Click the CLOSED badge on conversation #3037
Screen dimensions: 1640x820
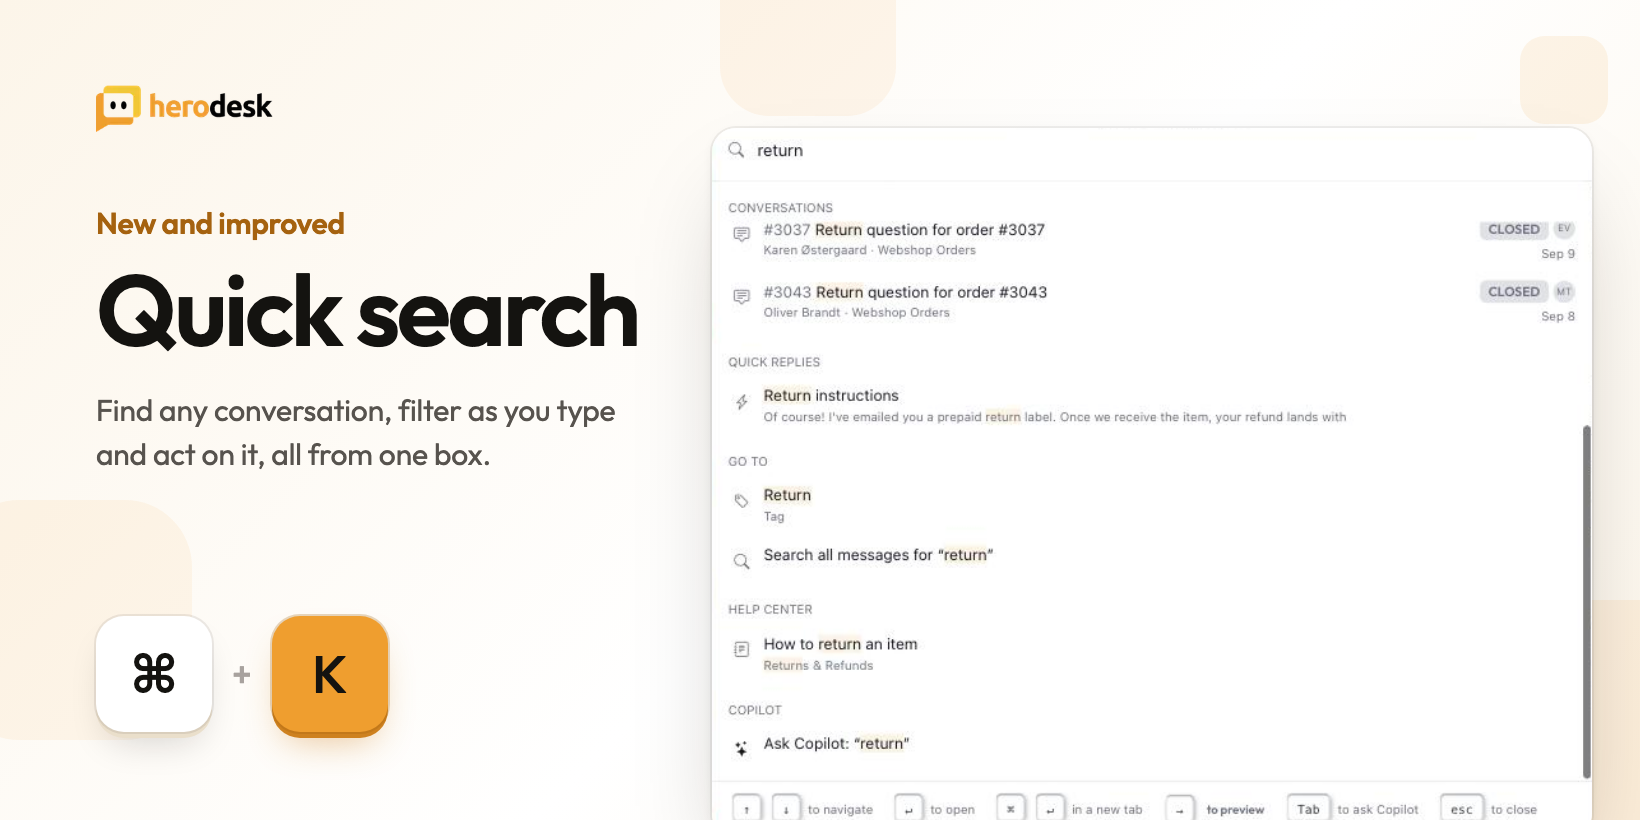click(x=1513, y=229)
